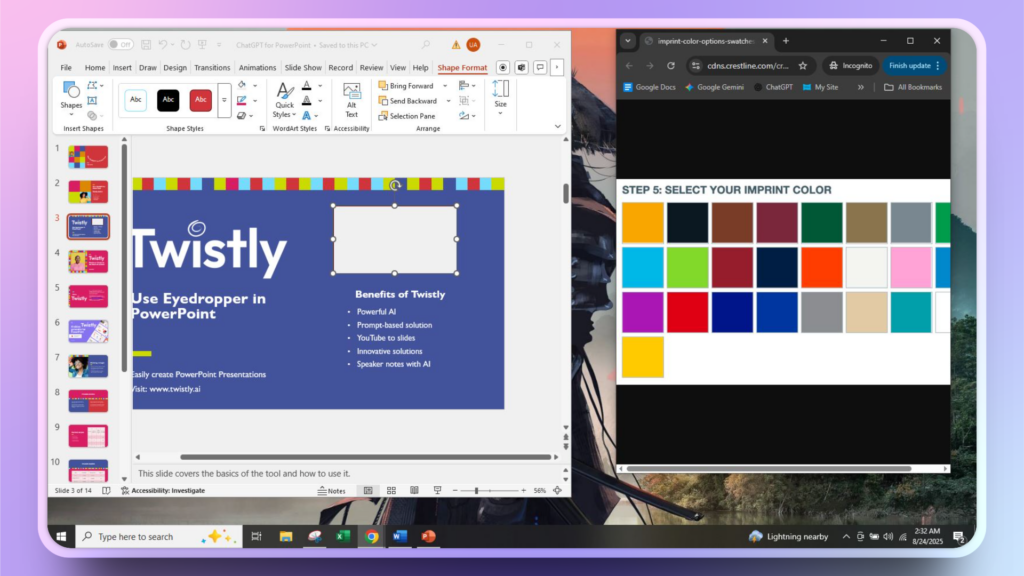Viewport: 1024px width, 576px height.
Task: Open the Shape Fill dropdown arrow
Action: (x=255, y=86)
